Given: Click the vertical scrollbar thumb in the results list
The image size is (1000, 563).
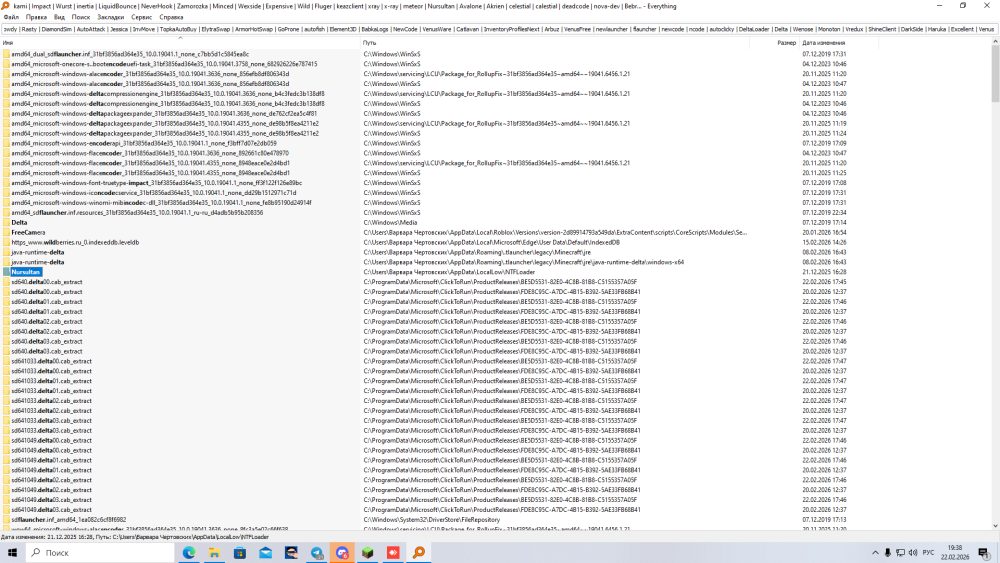Looking at the screenshot, I should pyautogui.click(x=995, y=73).
